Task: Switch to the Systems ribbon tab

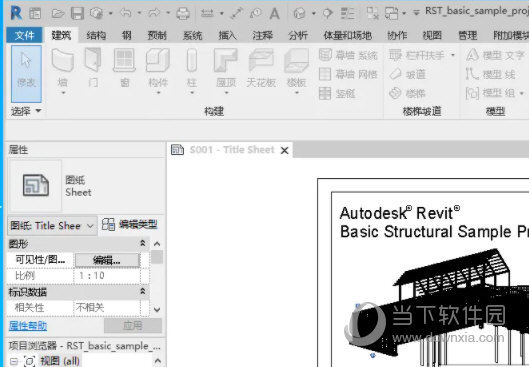Action: click(192, 35)
